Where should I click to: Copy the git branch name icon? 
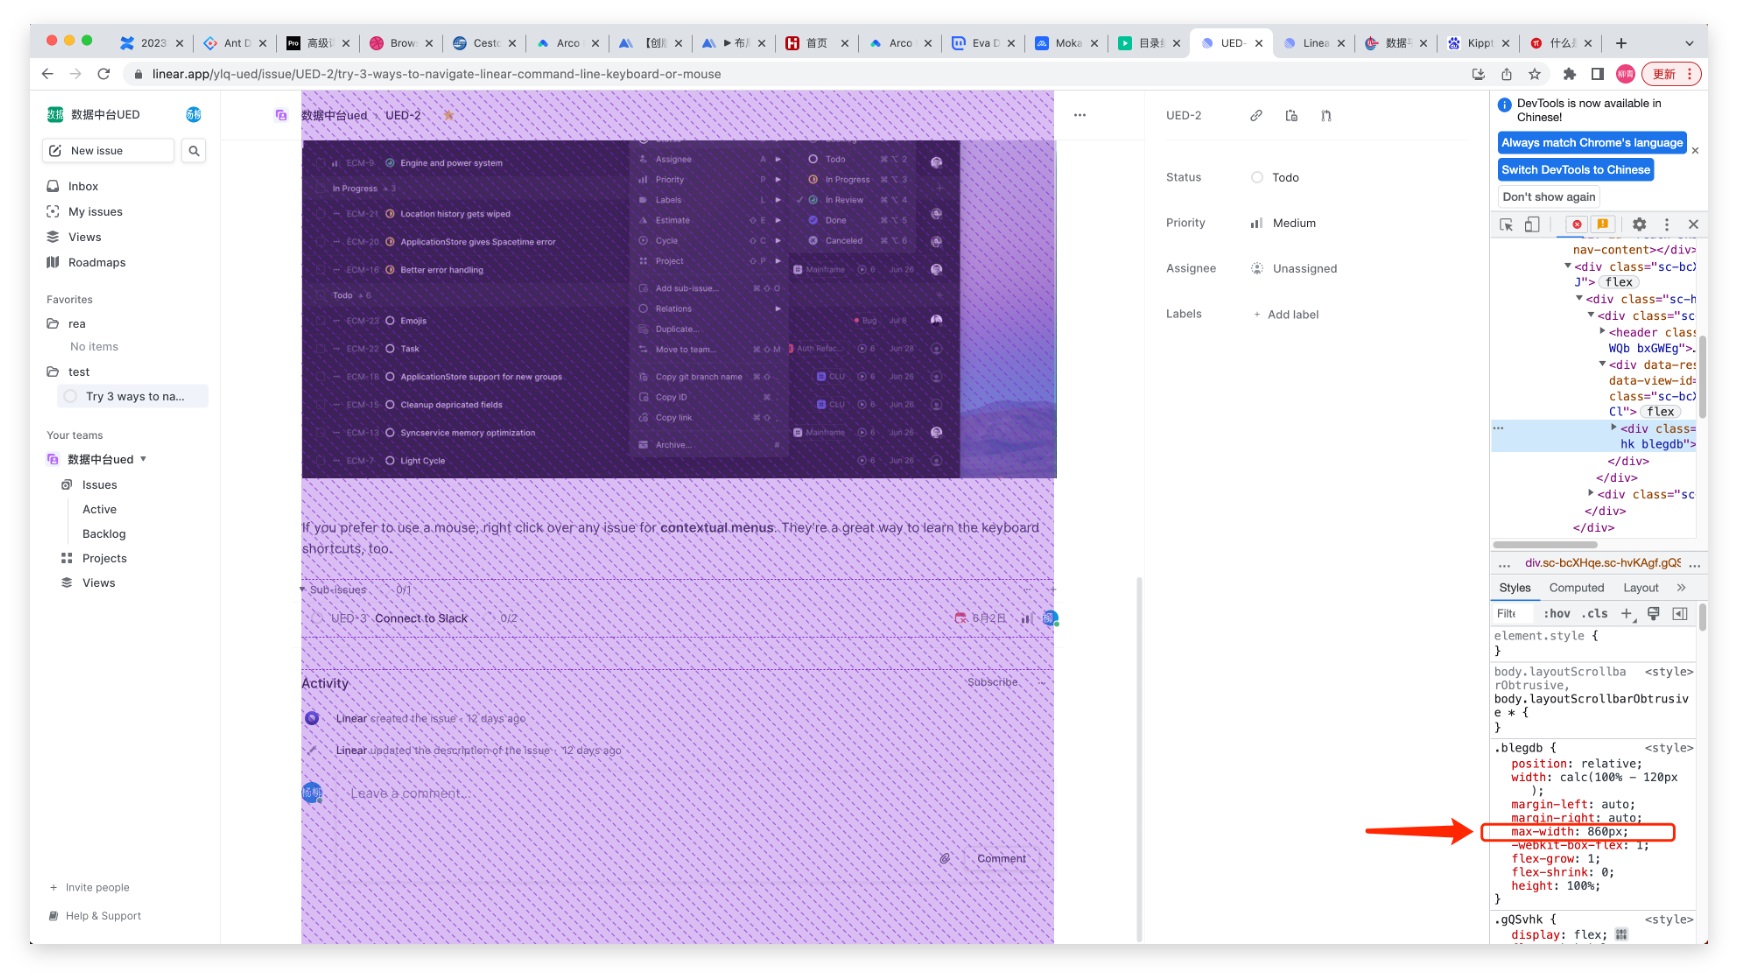(x=1326, y=116)
